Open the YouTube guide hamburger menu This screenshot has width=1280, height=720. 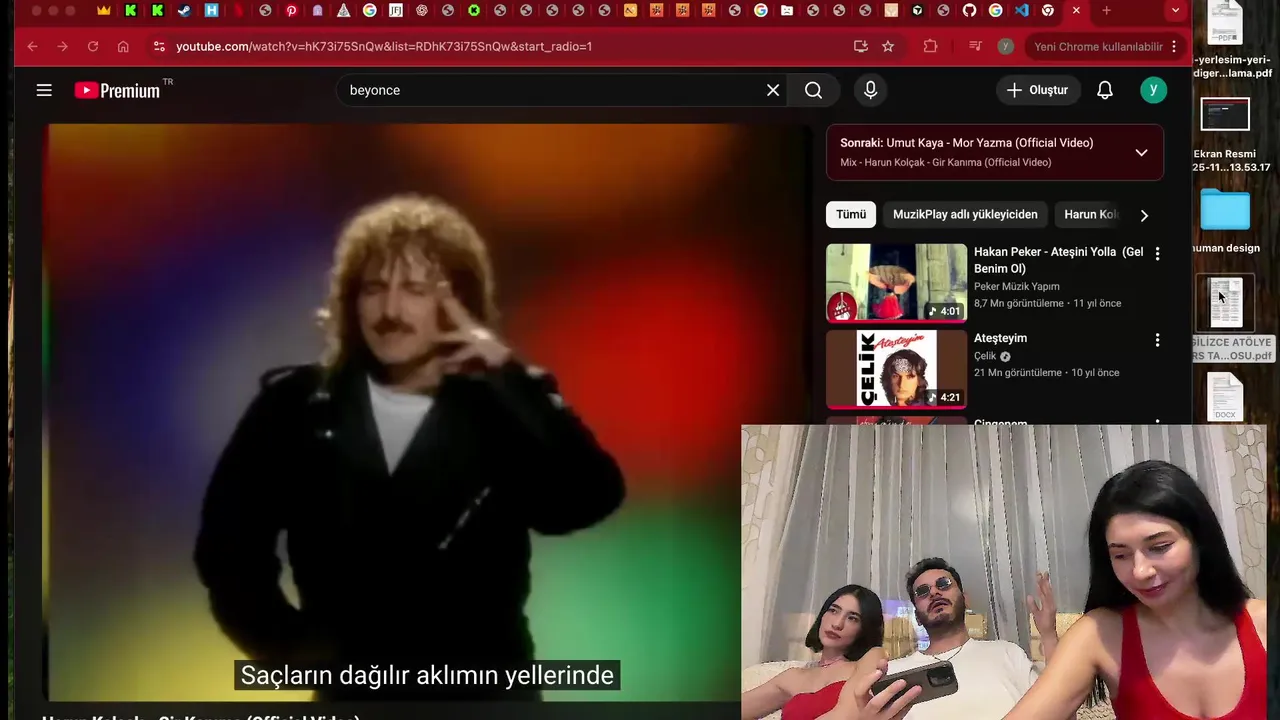point(44,90)
